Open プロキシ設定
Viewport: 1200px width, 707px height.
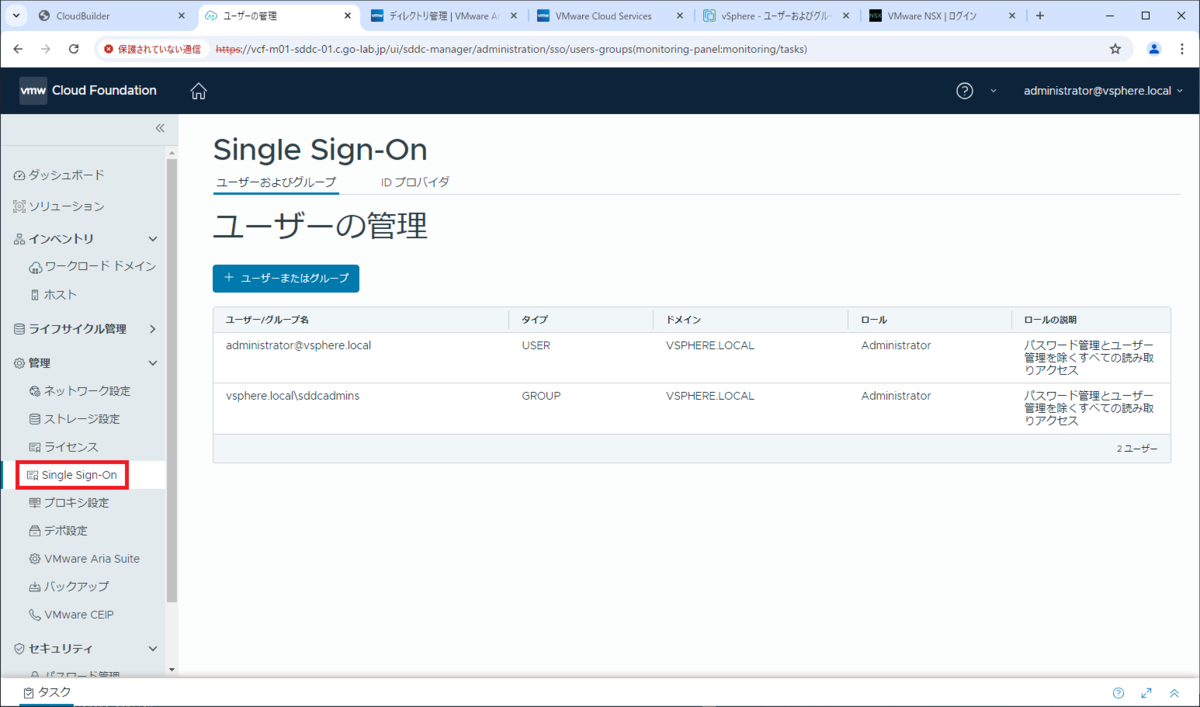pyautogui.click(x=69, y=503)
